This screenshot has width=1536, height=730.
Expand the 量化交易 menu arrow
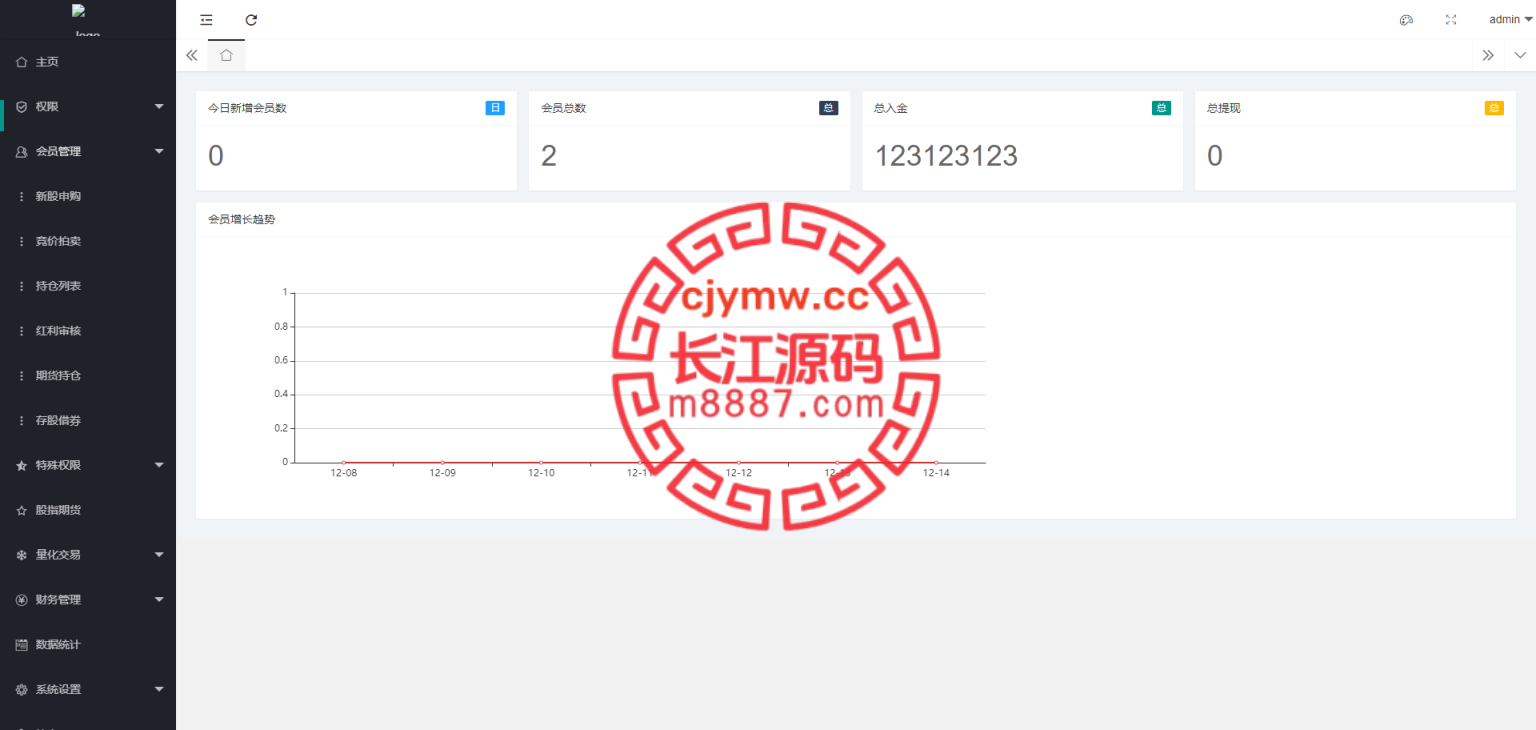point(159,554)
